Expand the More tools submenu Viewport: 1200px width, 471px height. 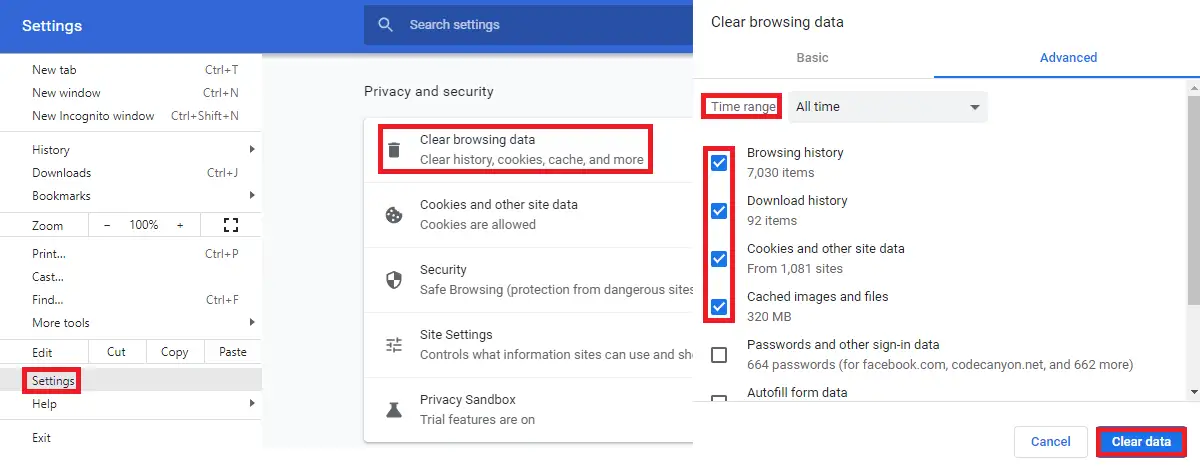[131, 323]
